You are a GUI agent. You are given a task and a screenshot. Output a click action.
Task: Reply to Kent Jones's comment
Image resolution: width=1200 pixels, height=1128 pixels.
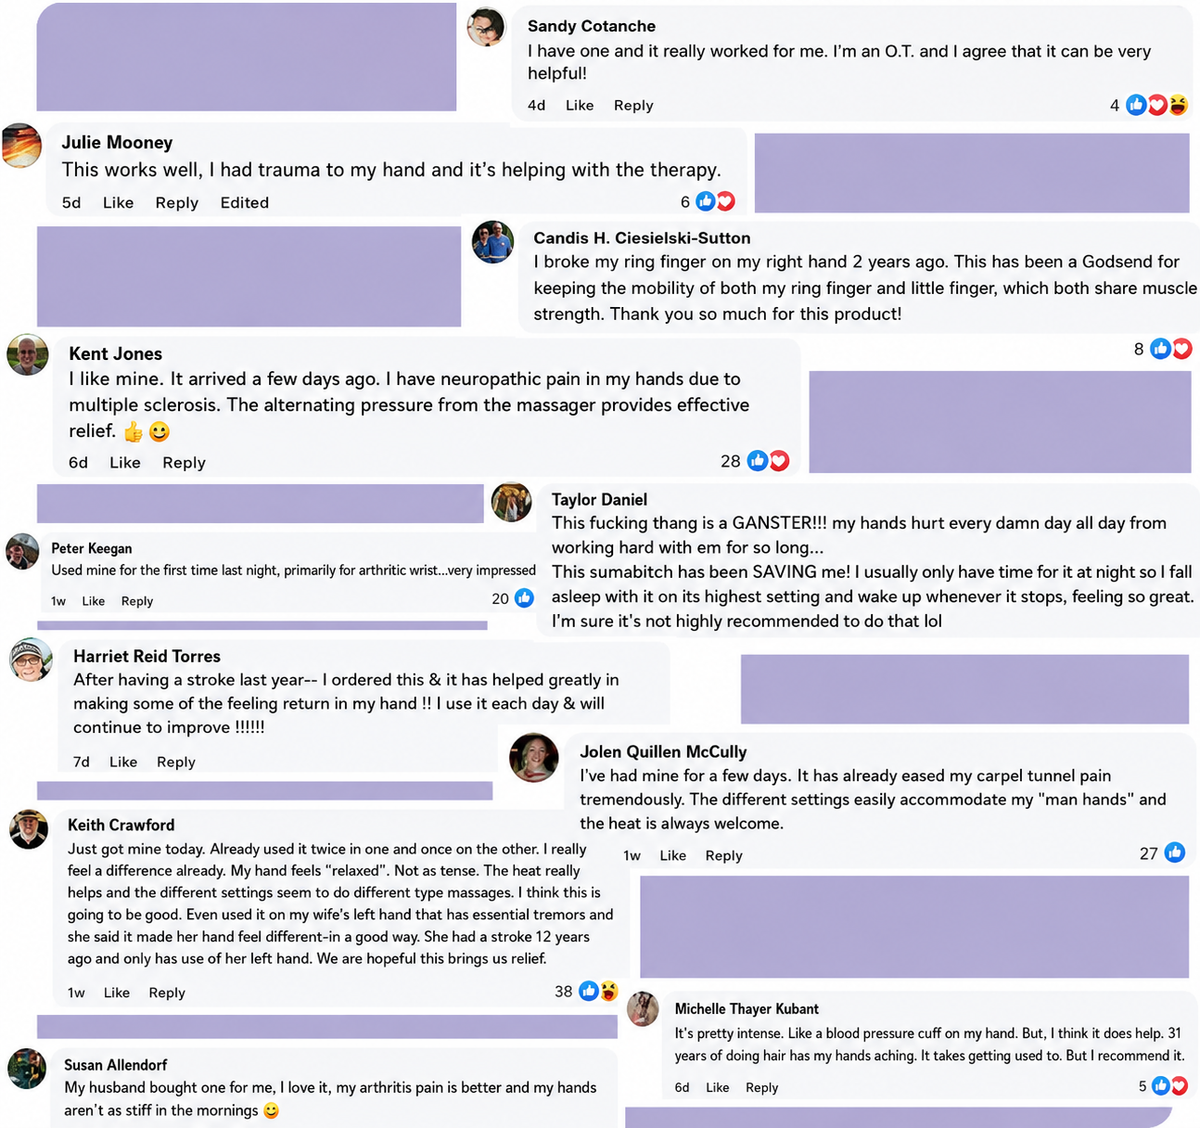(184, 462)
